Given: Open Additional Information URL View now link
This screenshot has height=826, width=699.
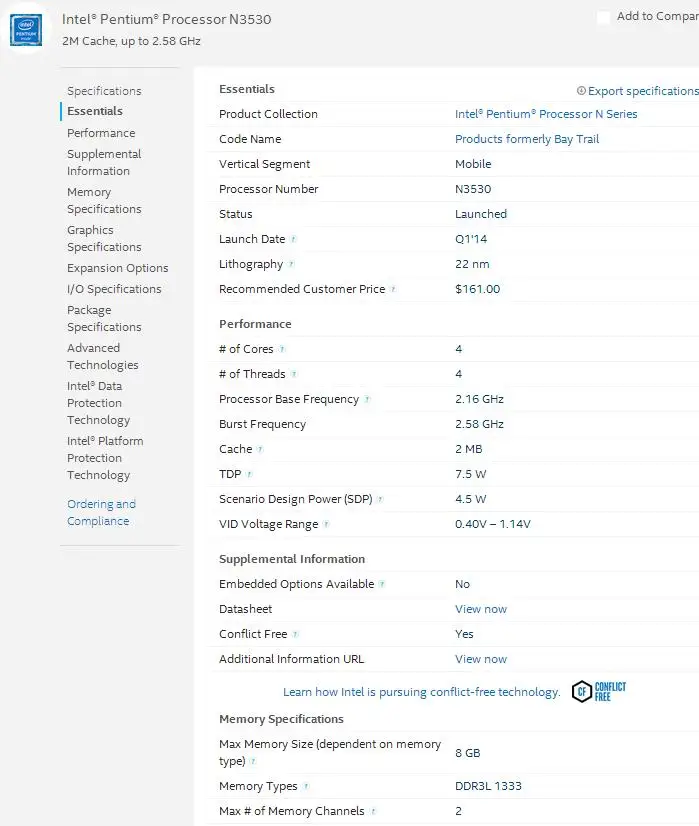Looking at the screenshot, I should 481,659.
